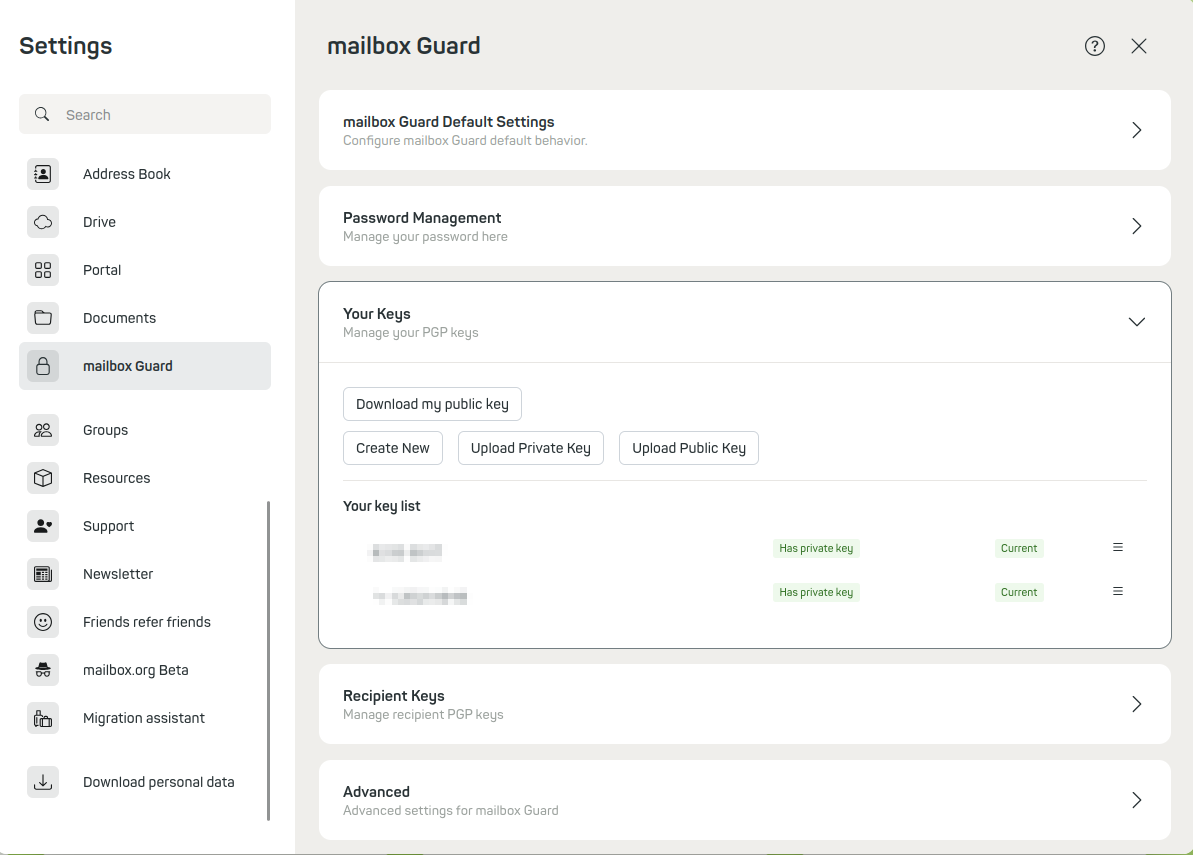Click Download my public key button
1193x855 pixels.
[432, 404]
